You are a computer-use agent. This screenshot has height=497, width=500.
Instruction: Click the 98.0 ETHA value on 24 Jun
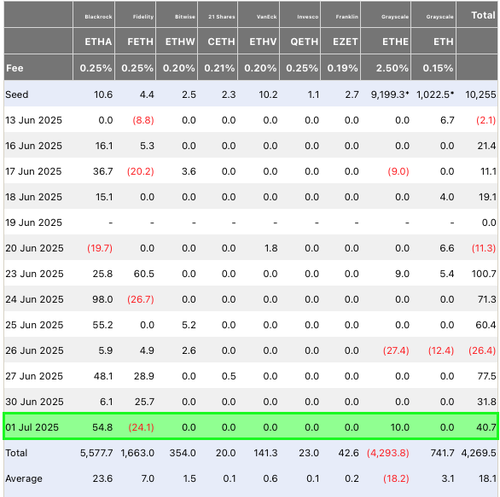point(103,300)
